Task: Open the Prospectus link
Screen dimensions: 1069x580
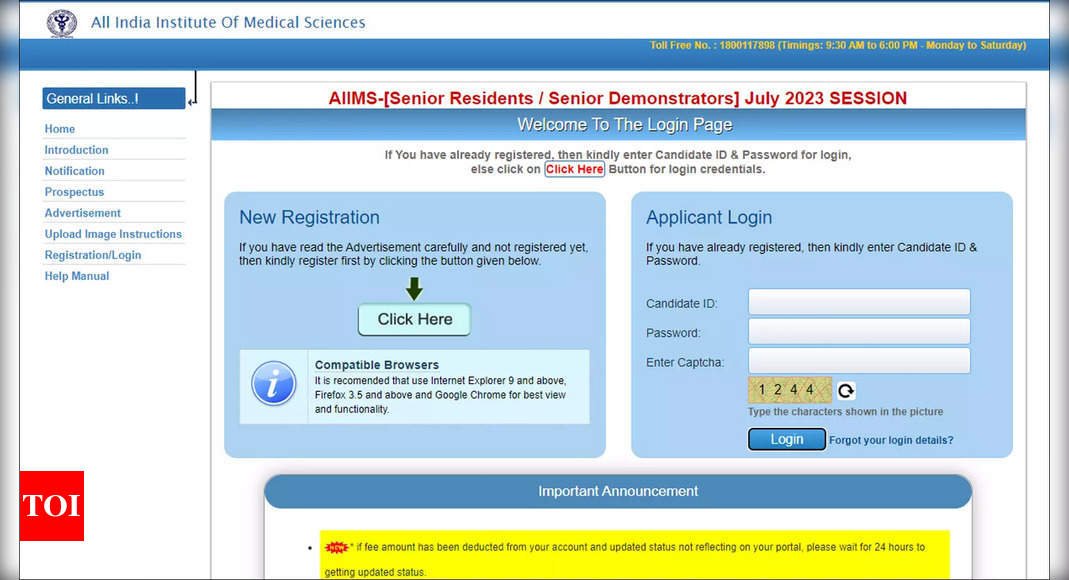Action: 74,192
